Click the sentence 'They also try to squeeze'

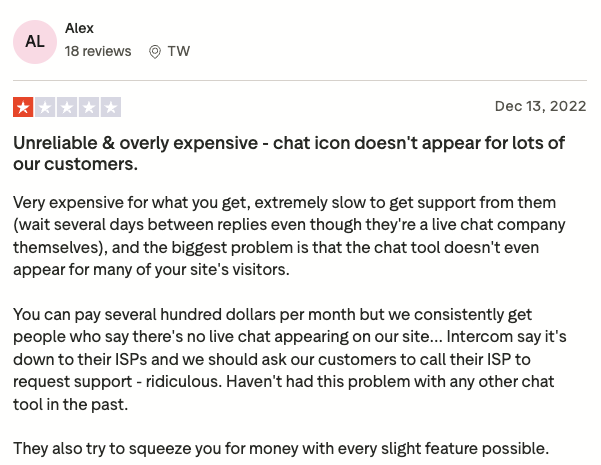point(281,449)
